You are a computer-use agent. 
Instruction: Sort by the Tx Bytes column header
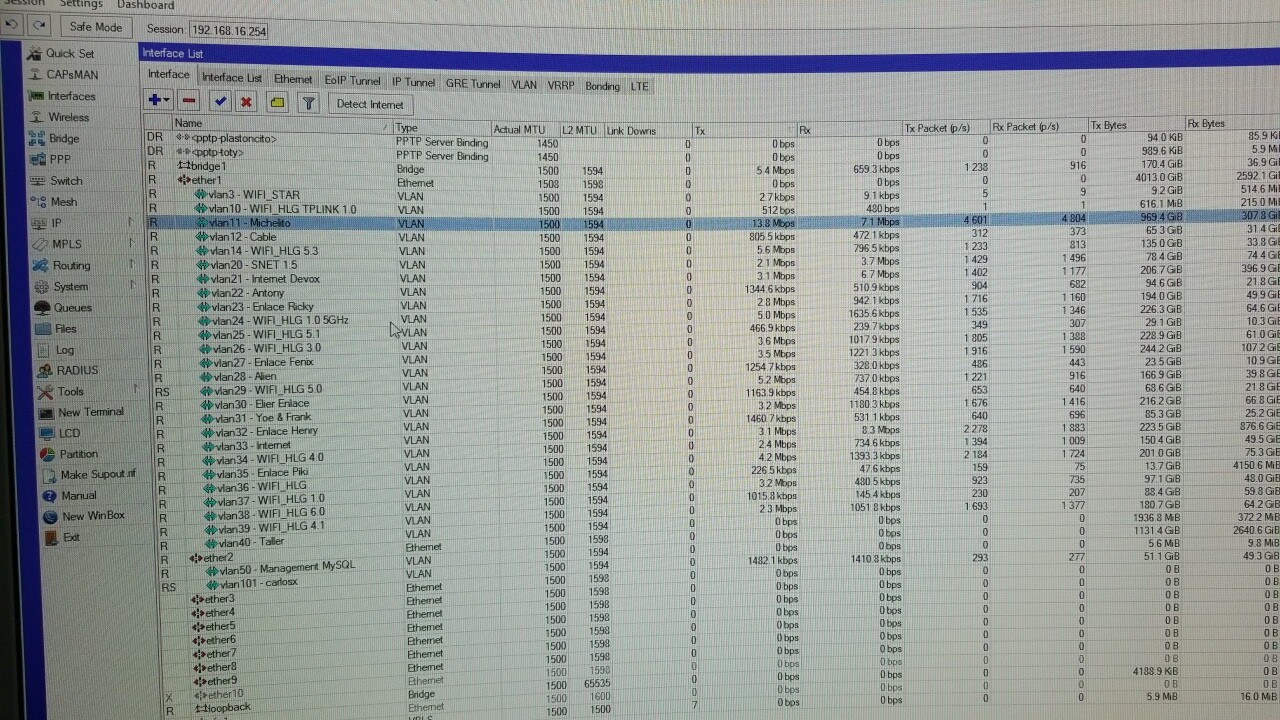point(1136,126)
